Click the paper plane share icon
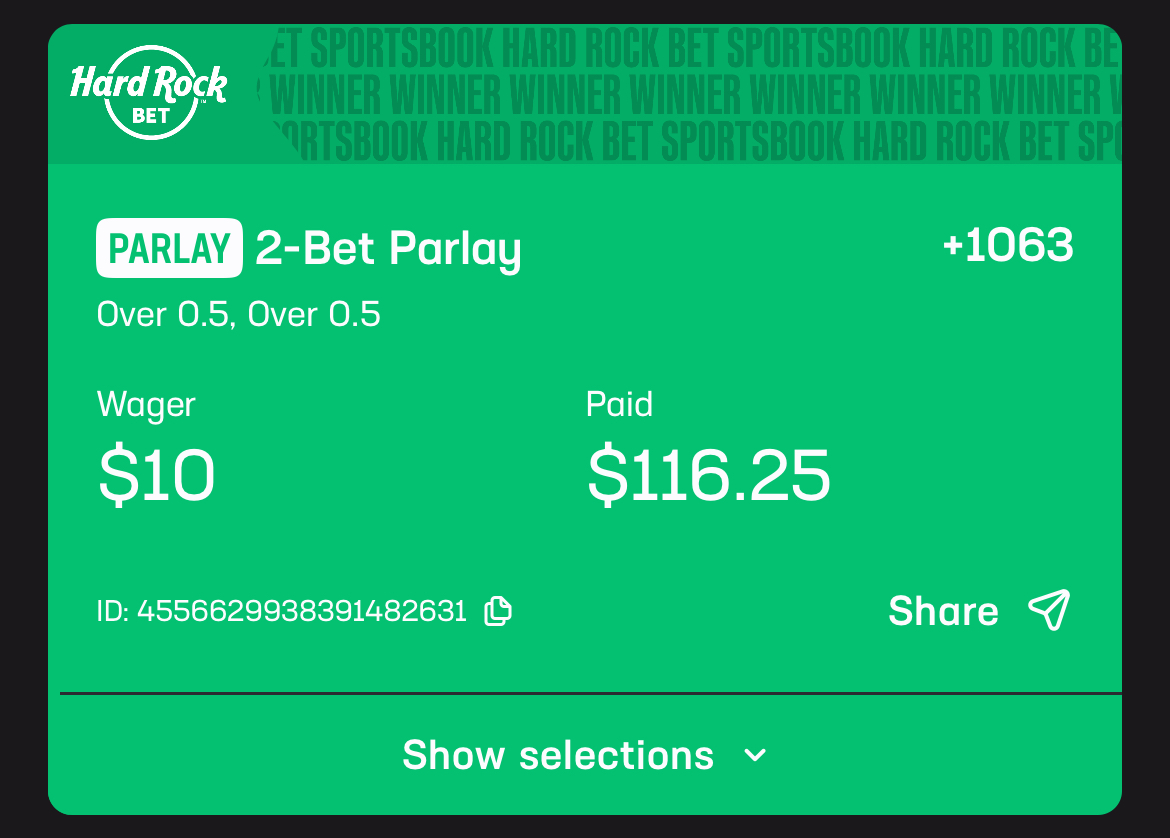 coord(1049,610)
